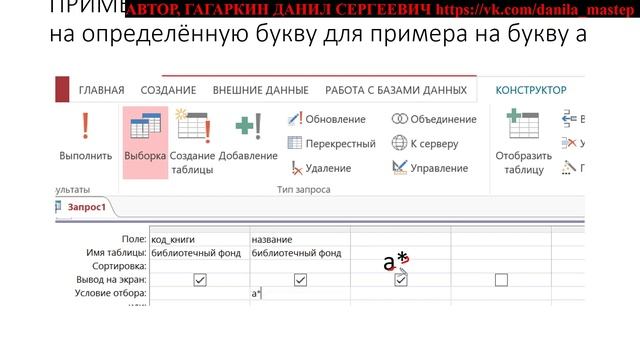
Task: Choose Создание таблицы query icon
Action: pos(193,126)
